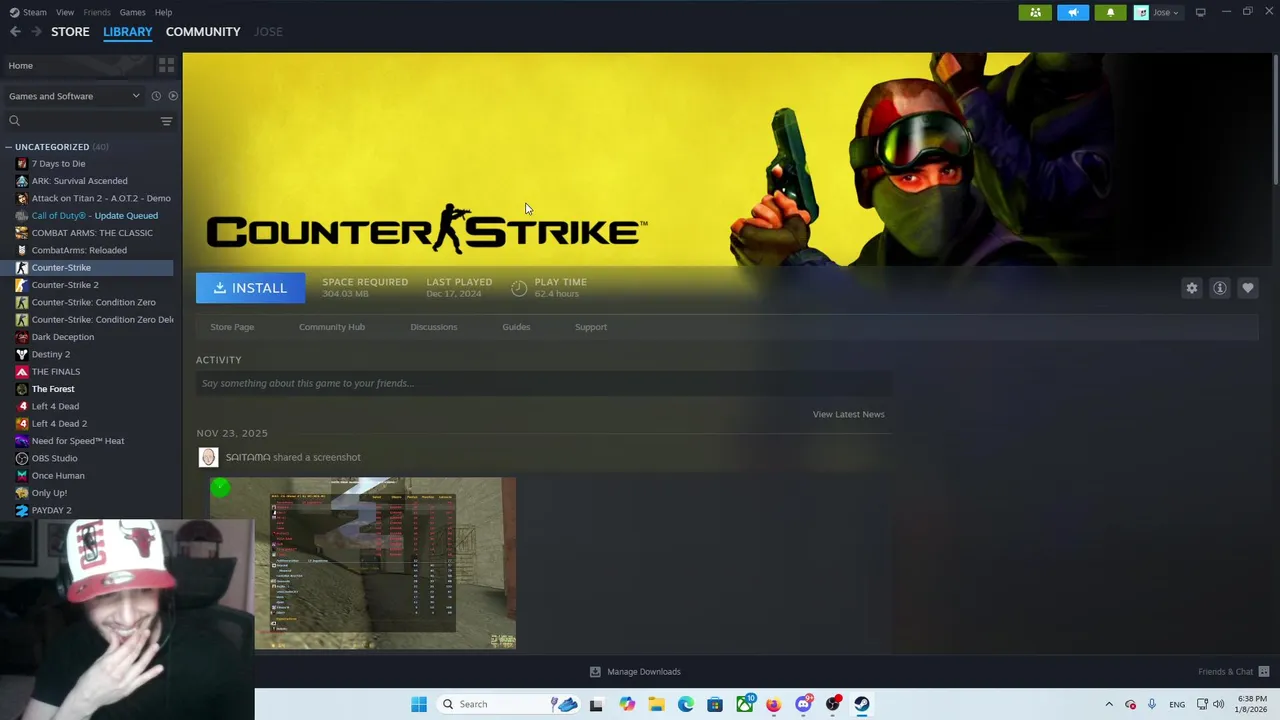Viewport: 1280px width, 720px height.
Task: Select Counter-Strike 2 in library
Action: coord(65,285)
